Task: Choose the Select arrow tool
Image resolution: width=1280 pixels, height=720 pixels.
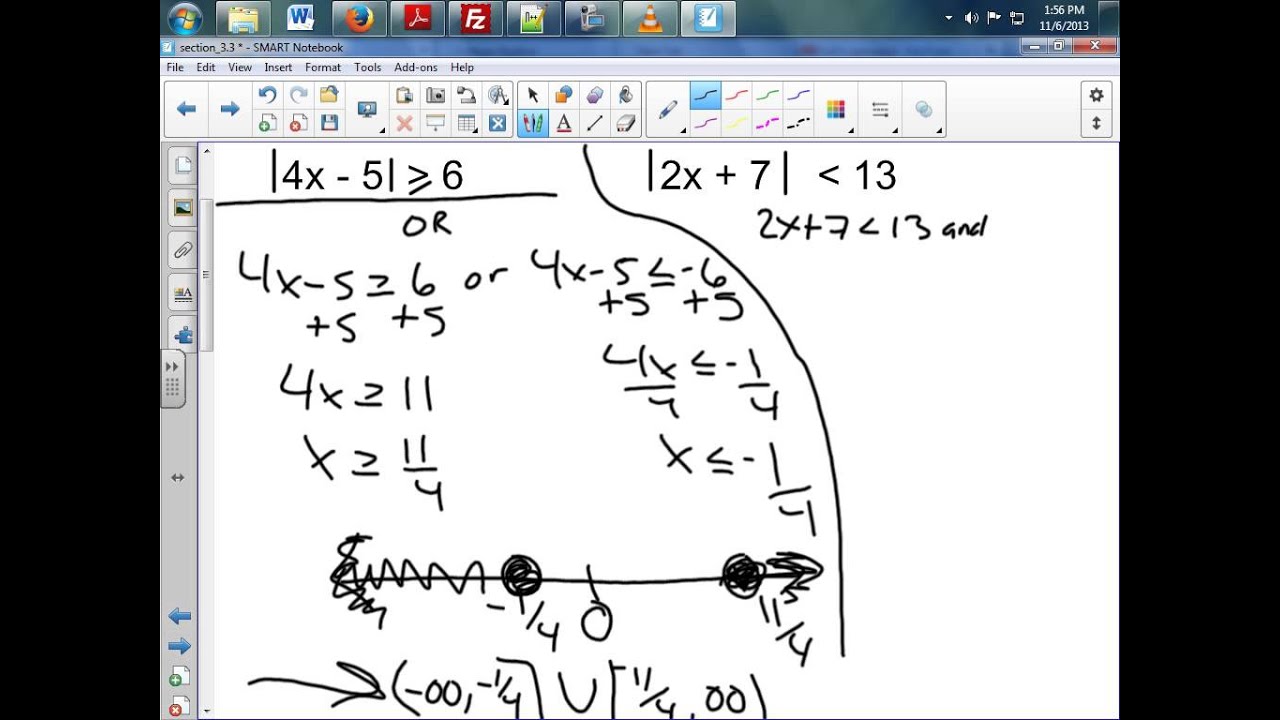Action: [x=533, y=95]
